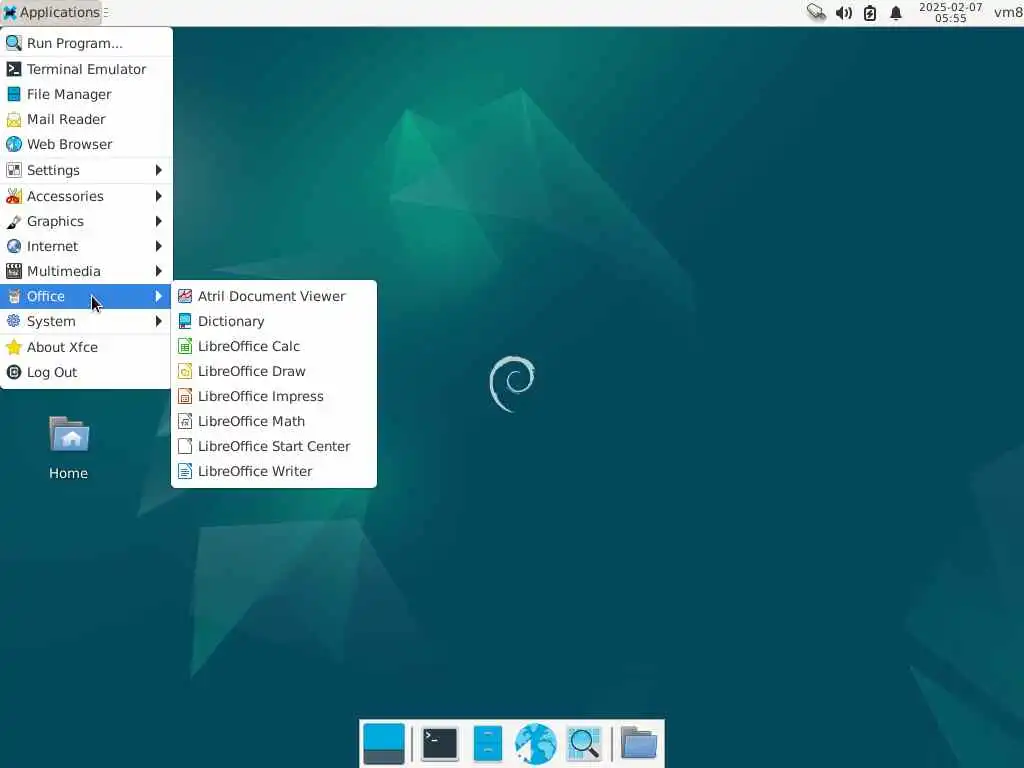1024x768 pixels.
Task: Click the System gear icon
Action: click(14, 321)
